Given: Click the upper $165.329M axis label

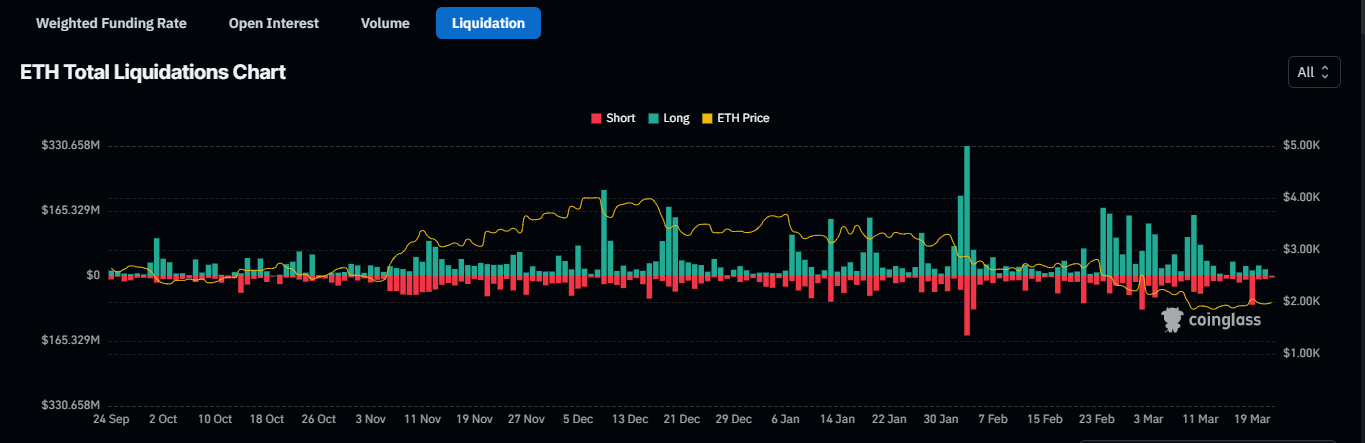Looking at the screenshot, I should click(71, 210).
